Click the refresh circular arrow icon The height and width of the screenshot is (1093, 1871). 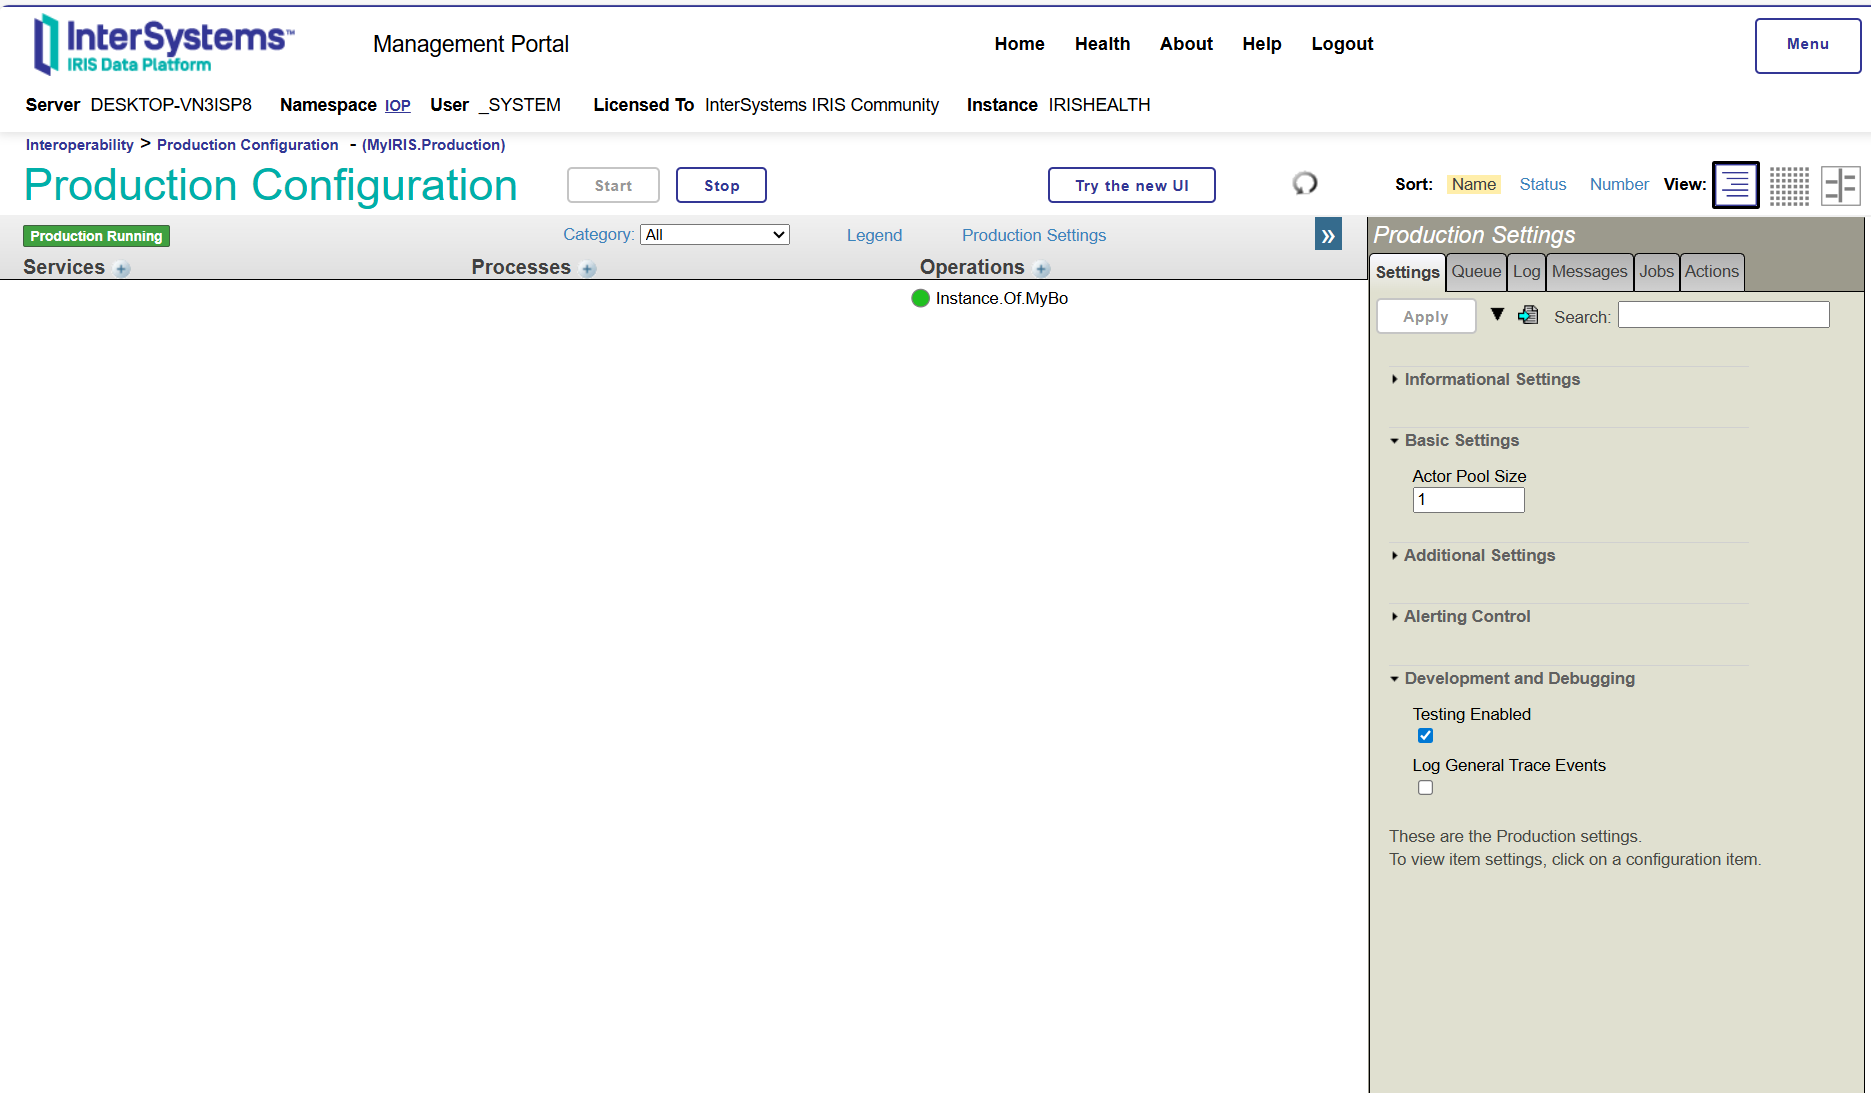click(1305, 184)
